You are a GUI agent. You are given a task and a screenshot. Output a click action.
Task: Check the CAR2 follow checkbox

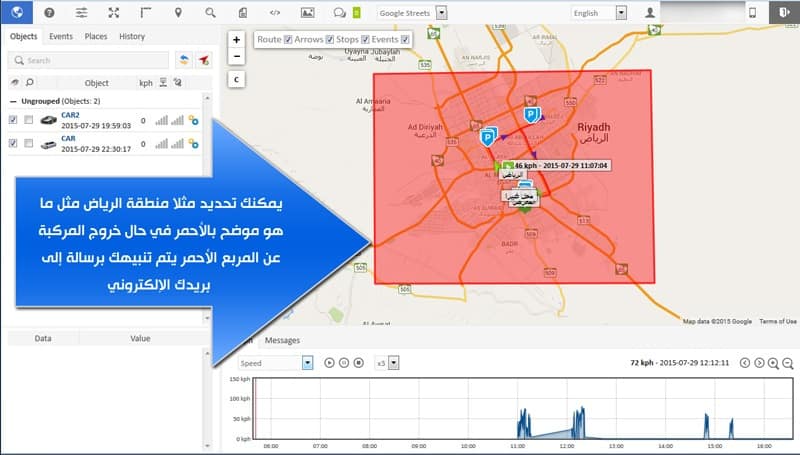pyautogui.click(x=29, y=120)
